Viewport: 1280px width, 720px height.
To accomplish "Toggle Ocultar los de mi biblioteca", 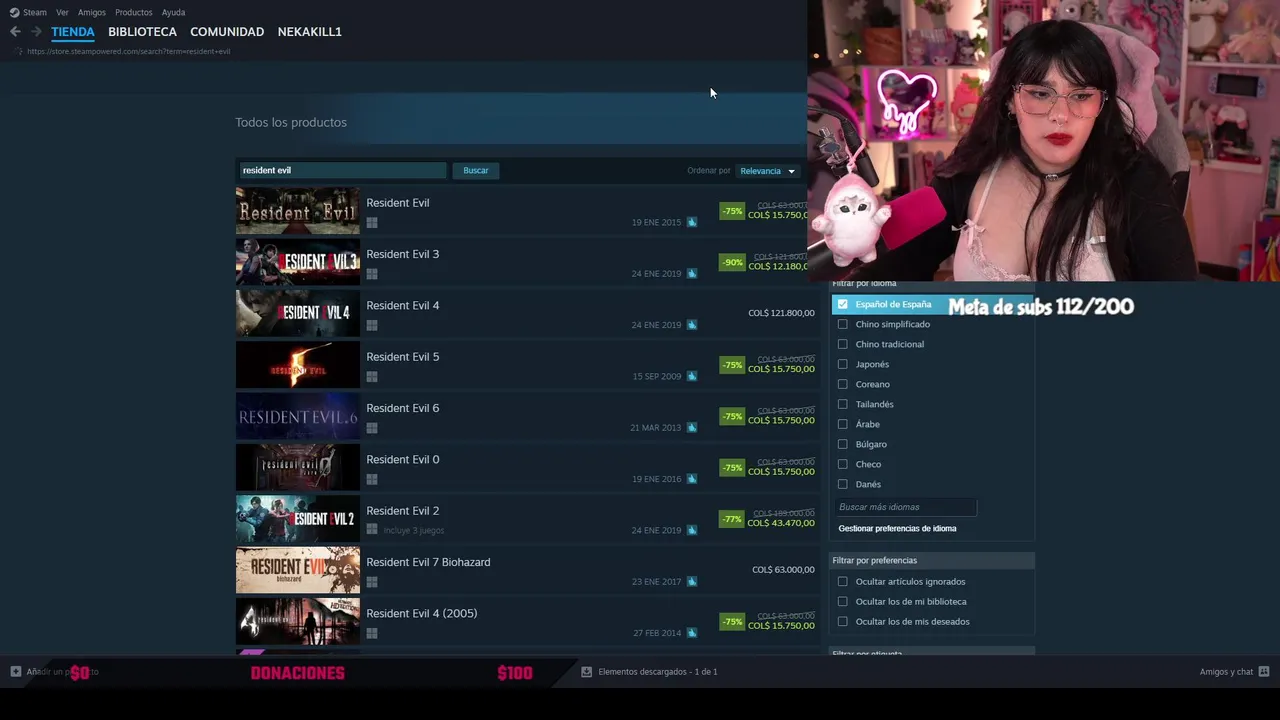I will point(843,601).
